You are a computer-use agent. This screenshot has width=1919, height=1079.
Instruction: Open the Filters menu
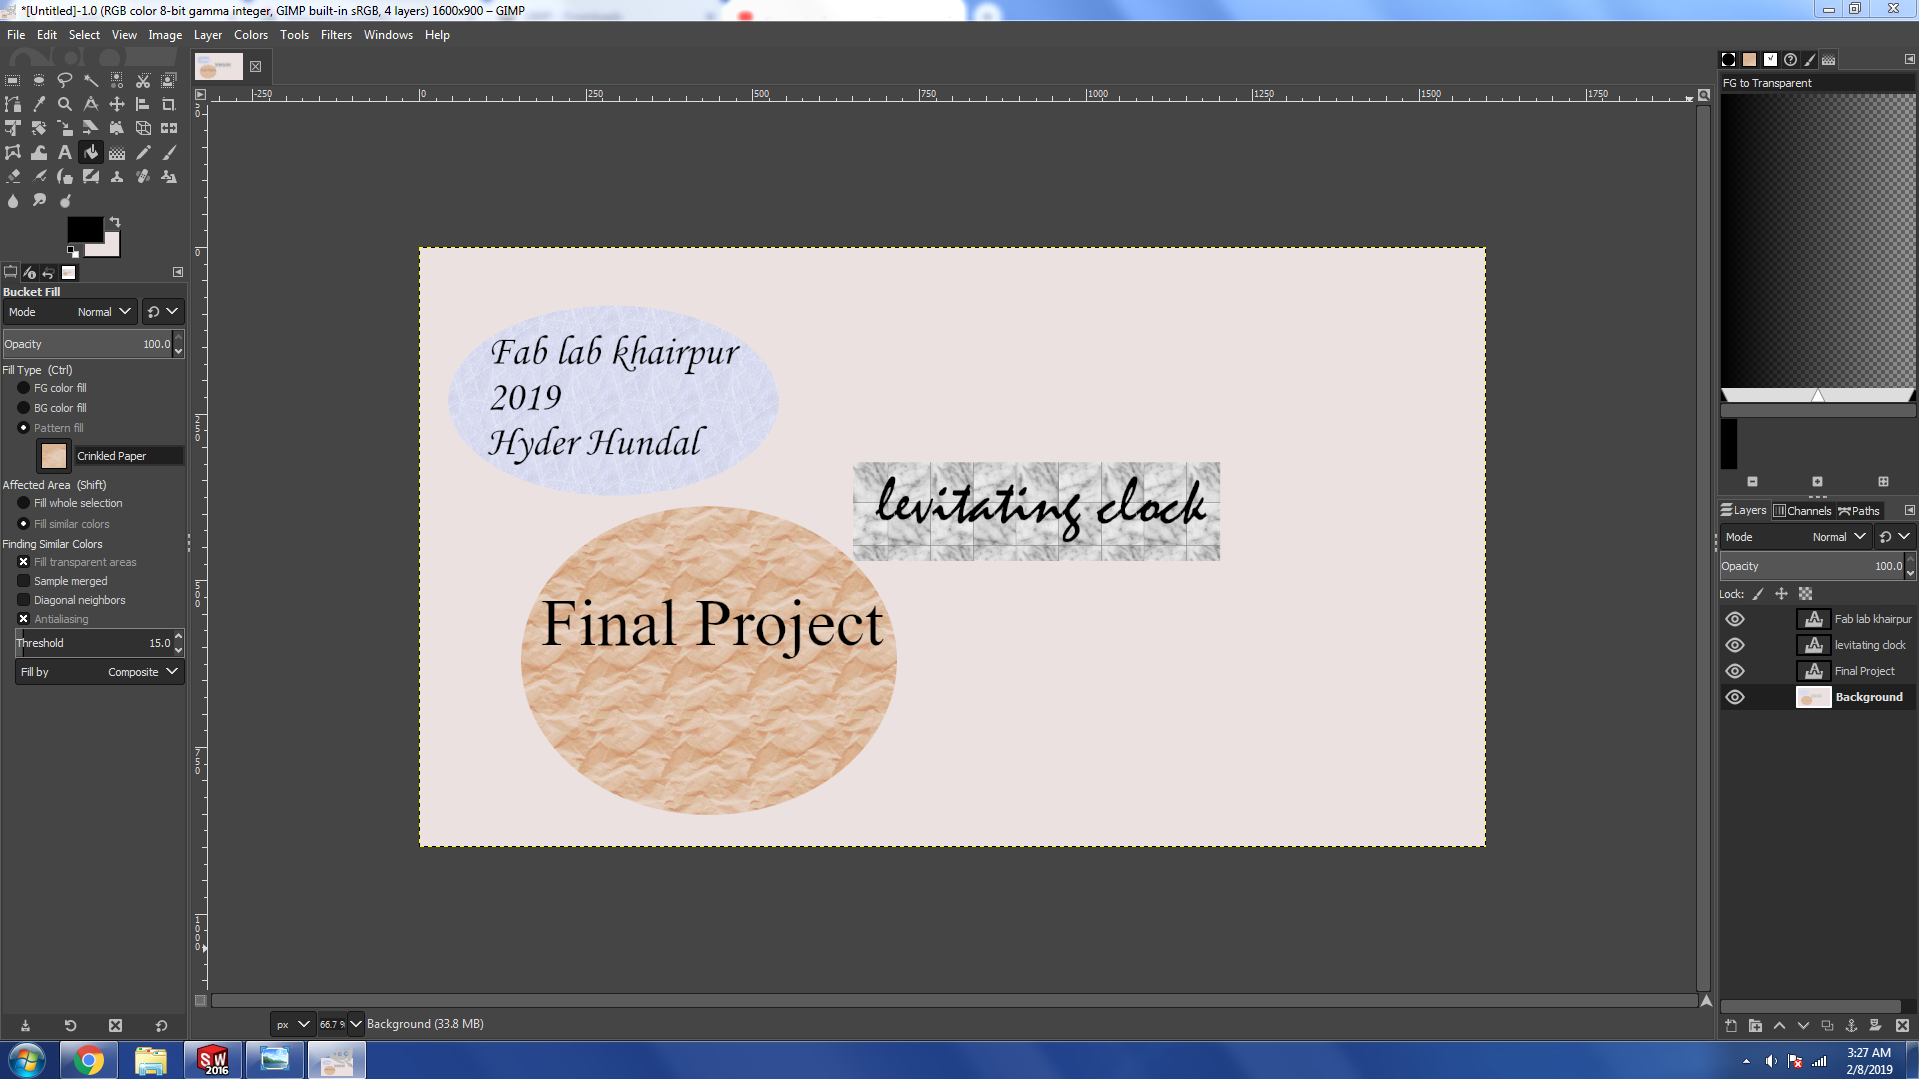coord(336,35)
